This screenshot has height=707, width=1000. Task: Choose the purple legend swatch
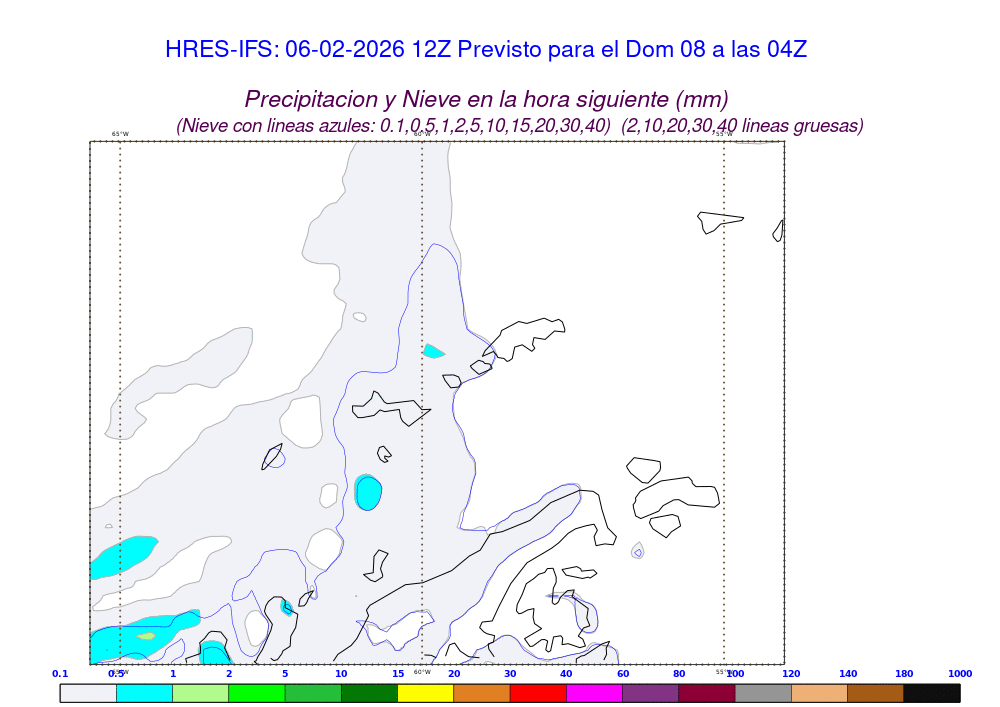(650, 693)
